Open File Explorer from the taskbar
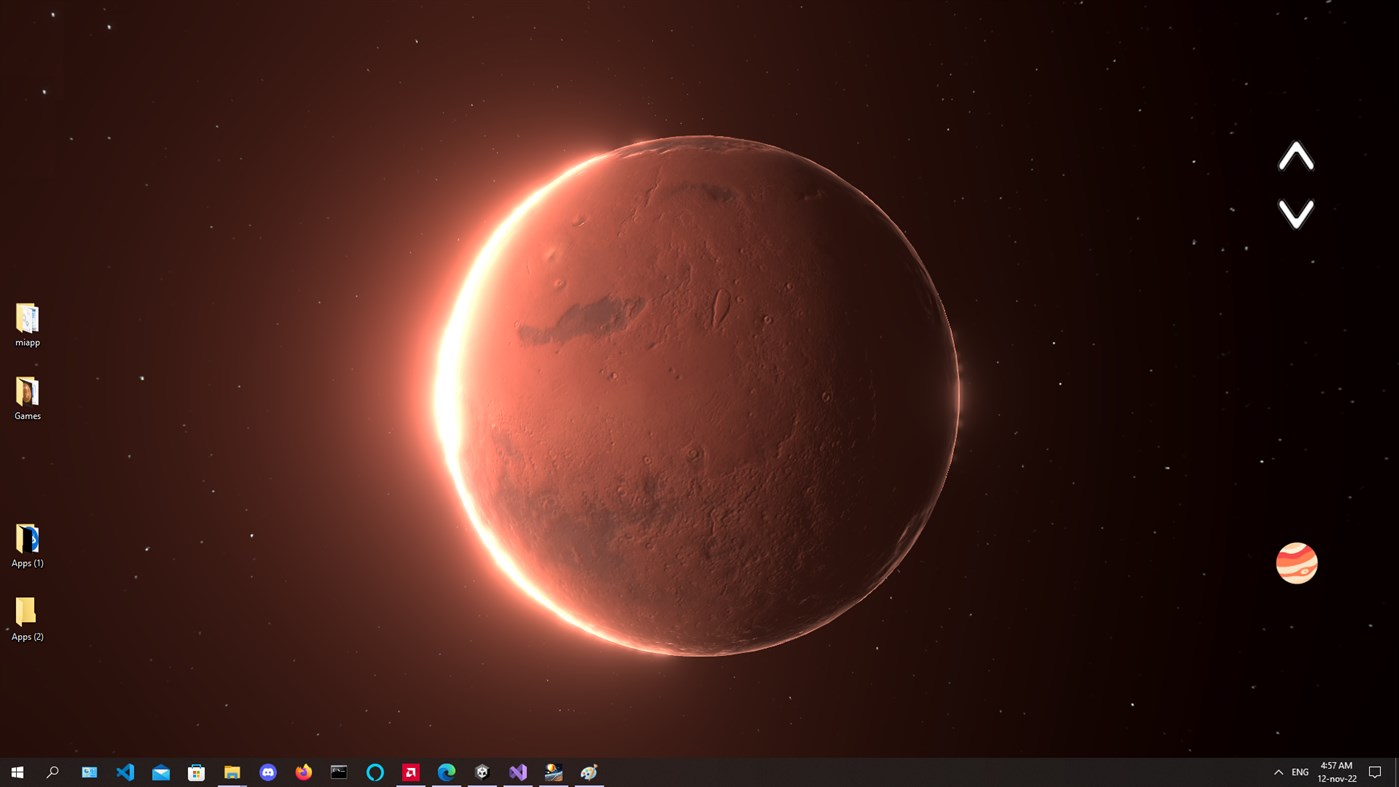This screenshot has height=787, width=1399. coord(232,771)
